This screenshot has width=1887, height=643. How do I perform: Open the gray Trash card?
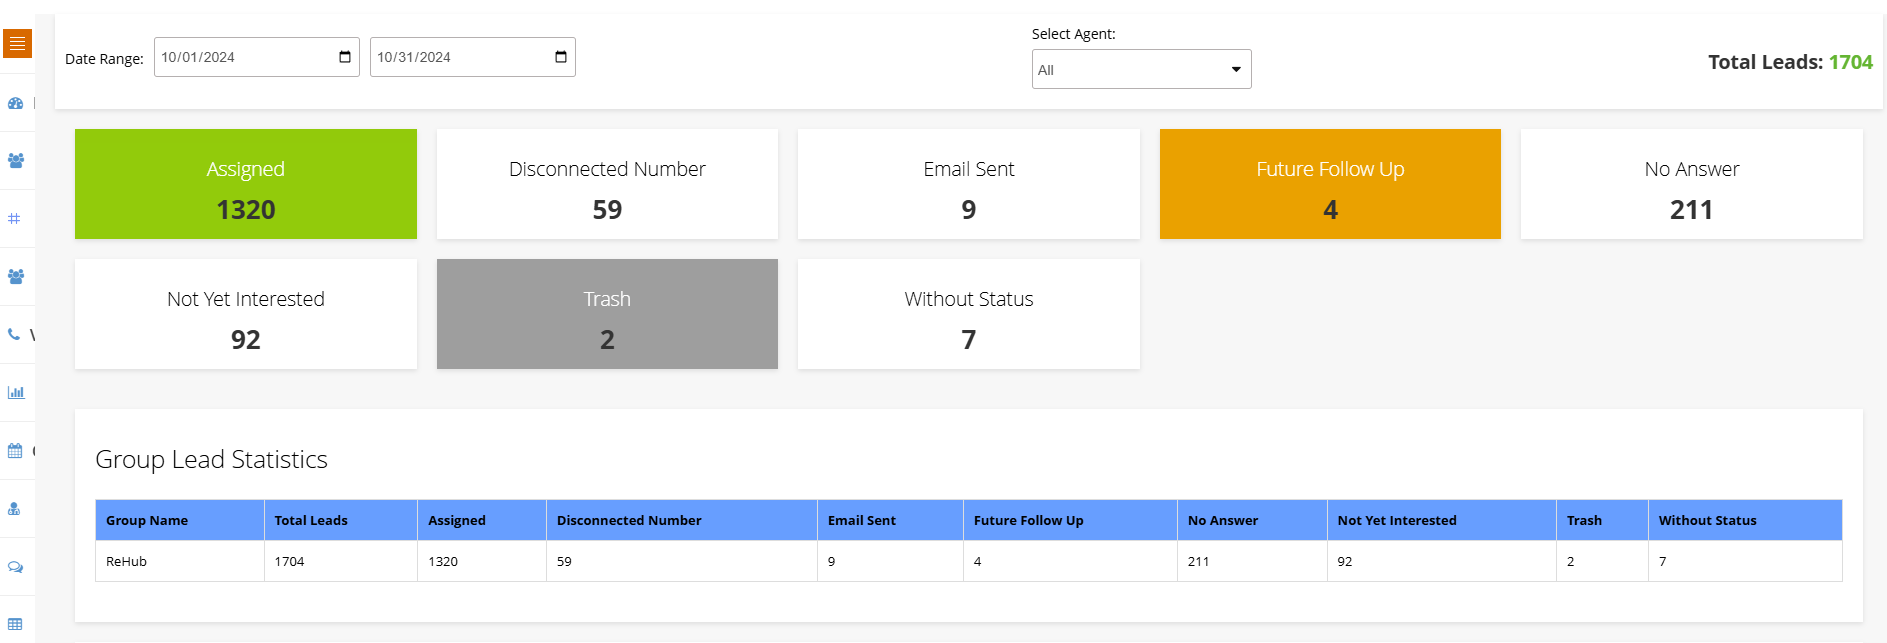point(607,314)
